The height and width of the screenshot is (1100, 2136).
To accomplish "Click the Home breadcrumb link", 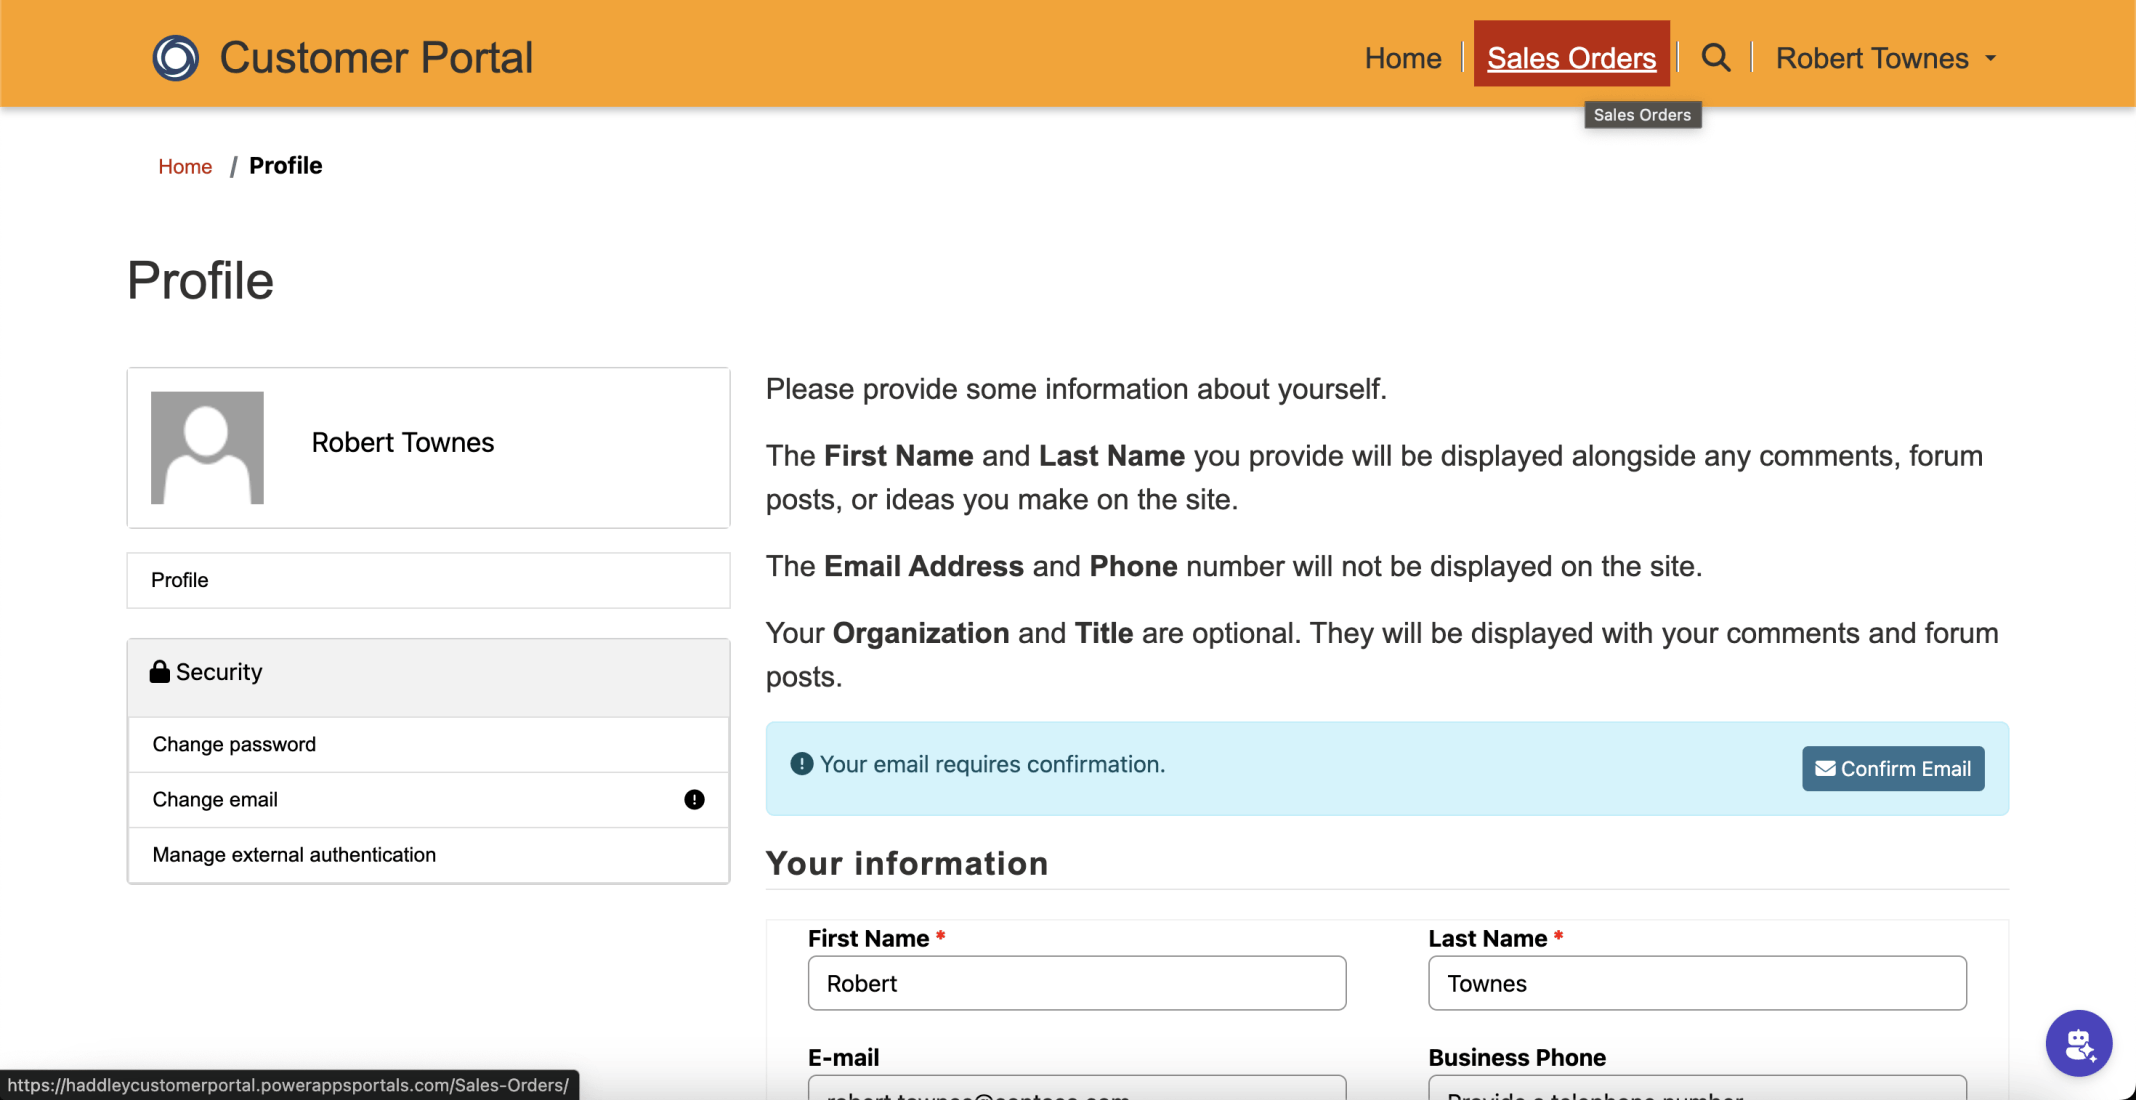I will tap(185, 166).
